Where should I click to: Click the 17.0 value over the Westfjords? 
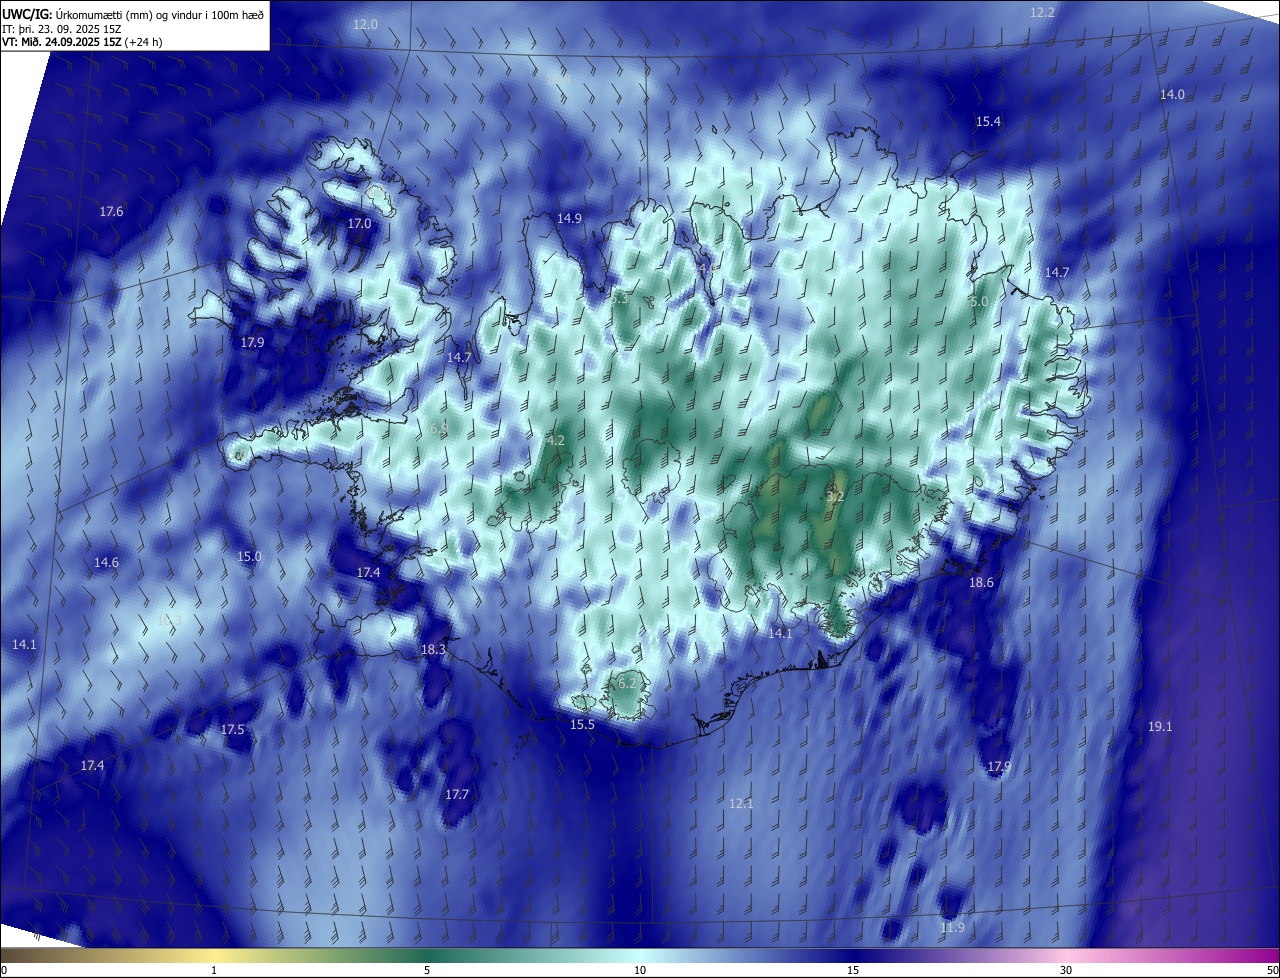coord(359,224)
